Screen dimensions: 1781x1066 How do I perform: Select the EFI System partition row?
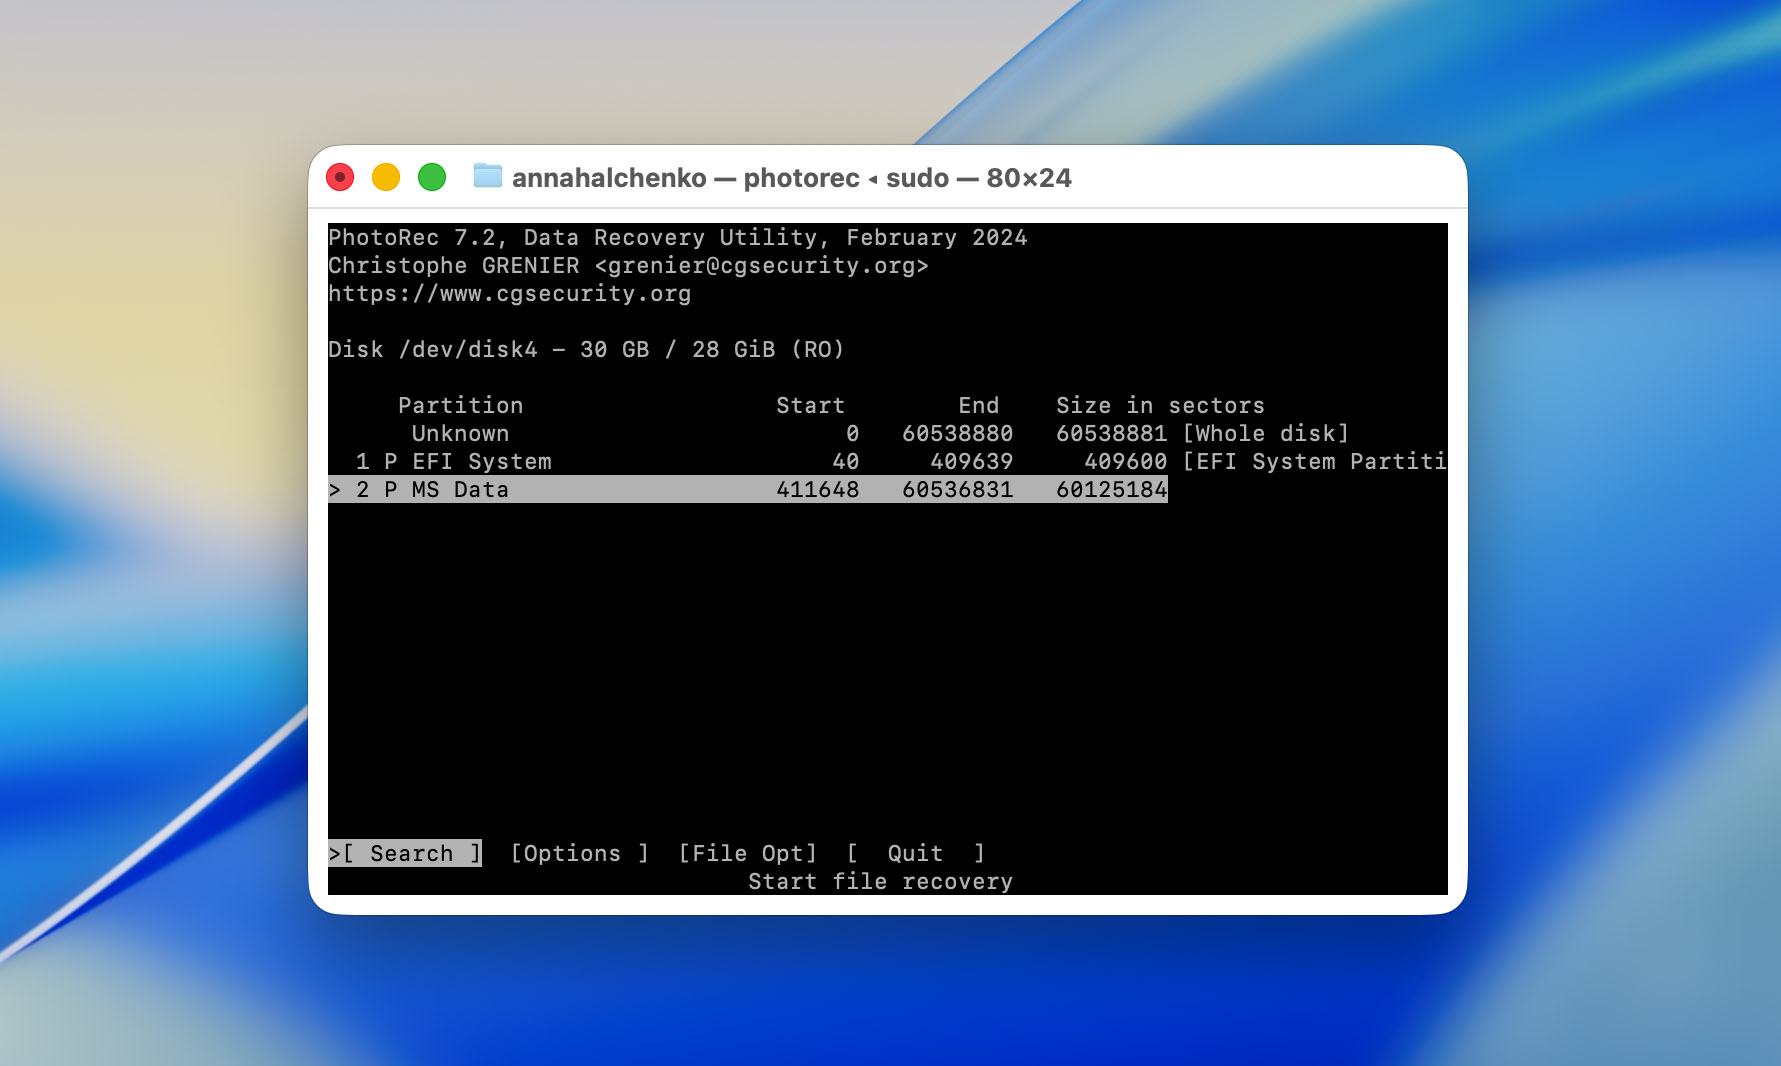tap(887, 461)
